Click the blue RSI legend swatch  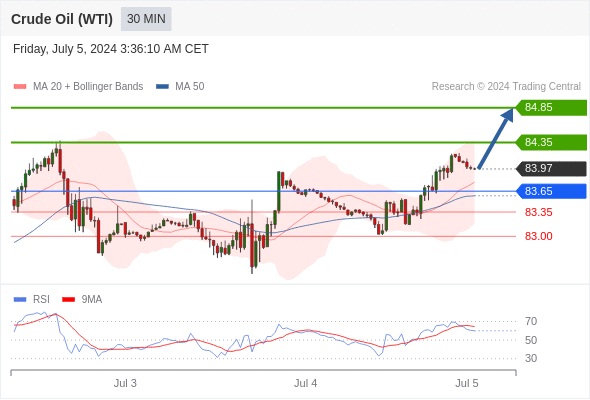tap(20, 300)
